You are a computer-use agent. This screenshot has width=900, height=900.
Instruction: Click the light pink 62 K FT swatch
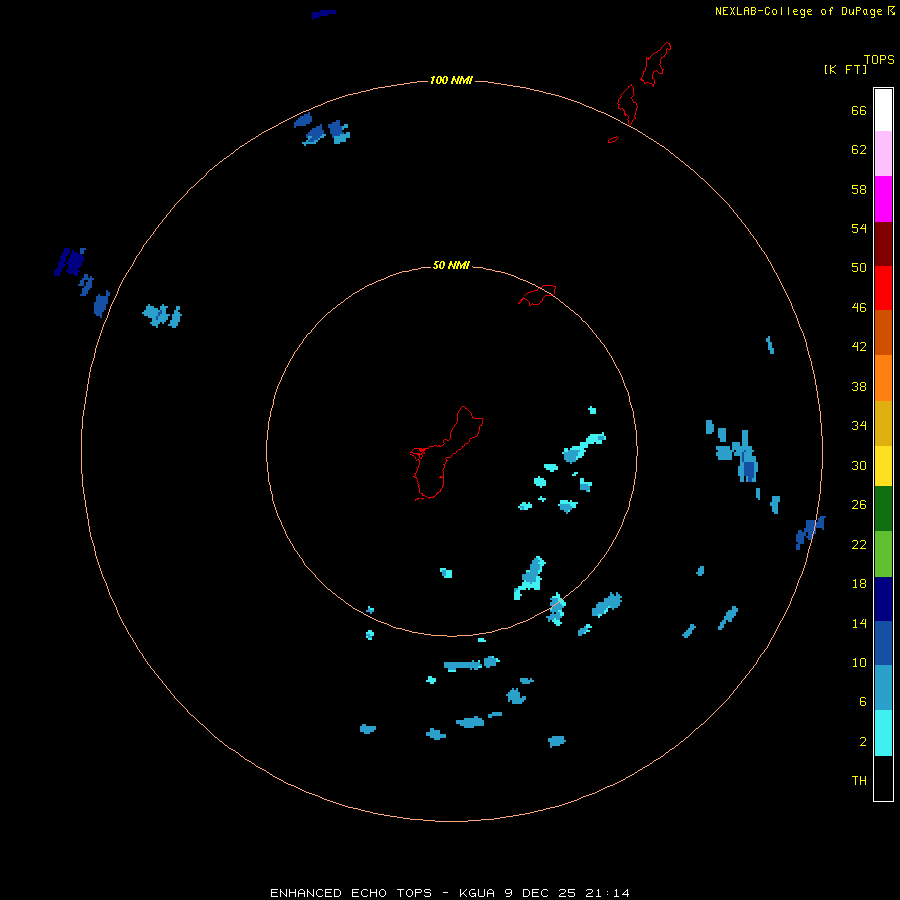tap(883, 153)
